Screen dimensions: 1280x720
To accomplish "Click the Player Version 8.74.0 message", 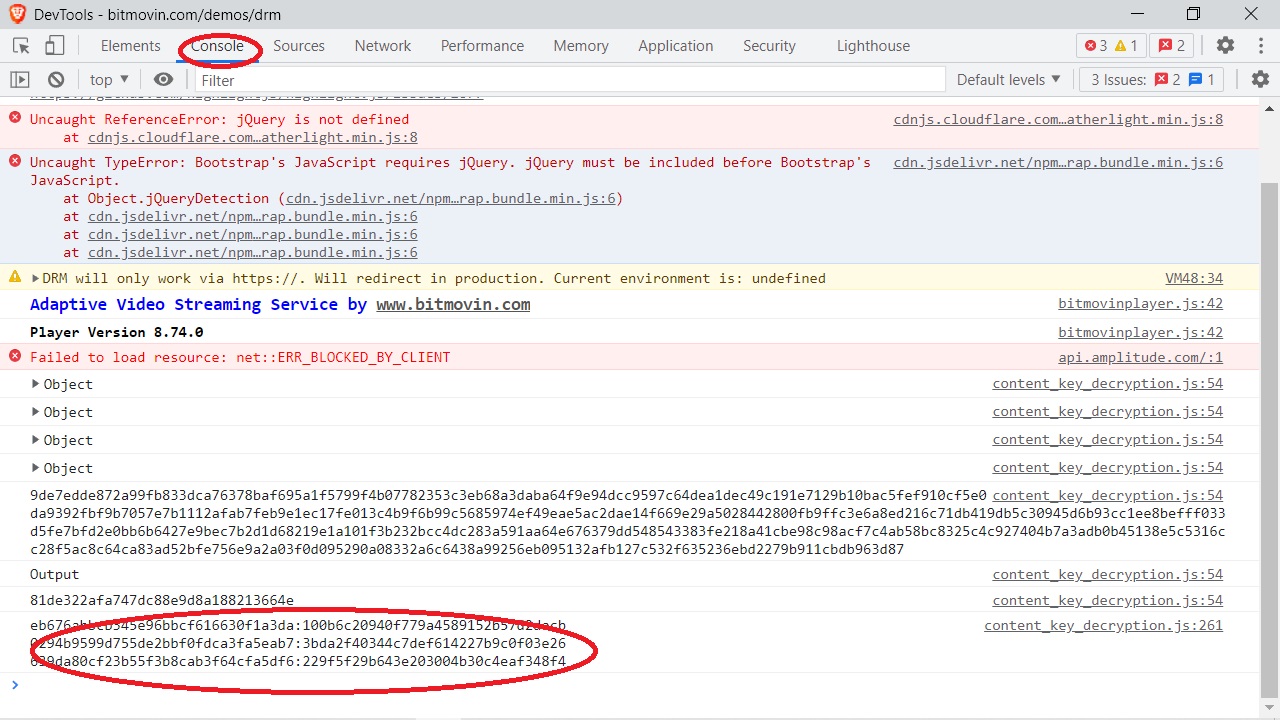I will (117, 333).
